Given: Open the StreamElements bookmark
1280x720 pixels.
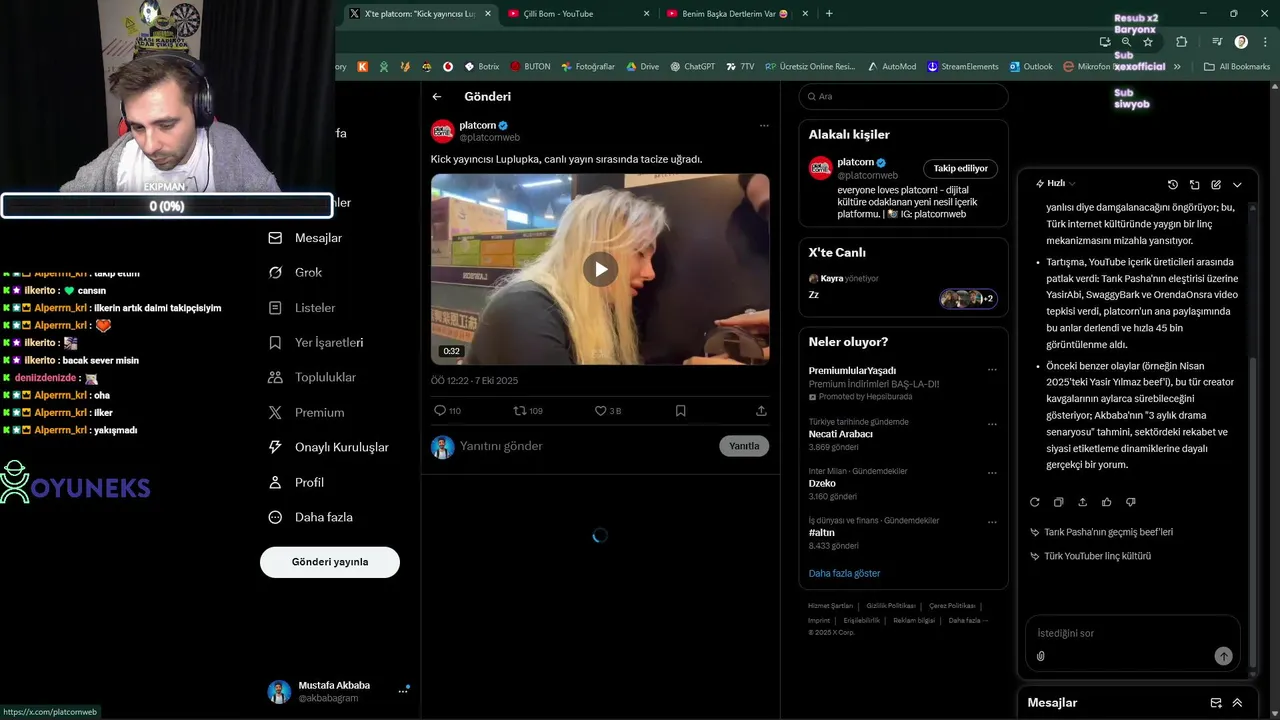Looking at the screenshot, I should click(963, 67).
